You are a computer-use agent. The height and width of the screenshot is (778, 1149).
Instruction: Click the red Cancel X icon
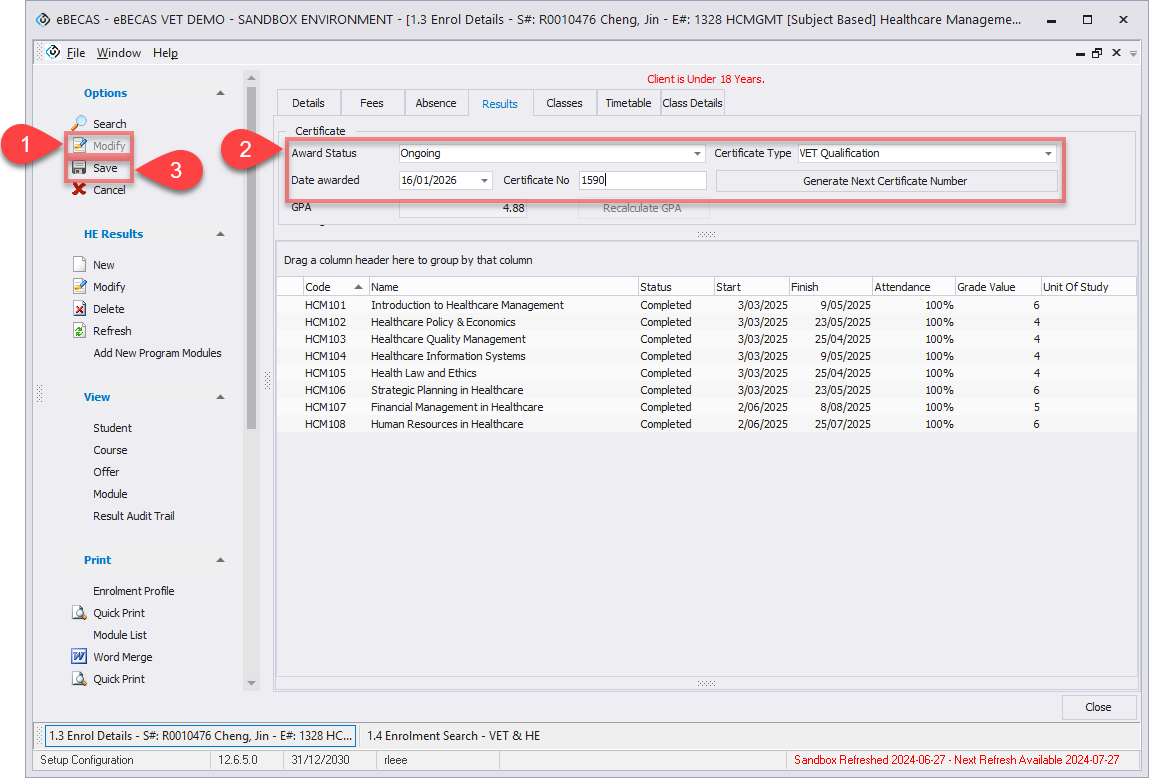[x=80, y=190]
